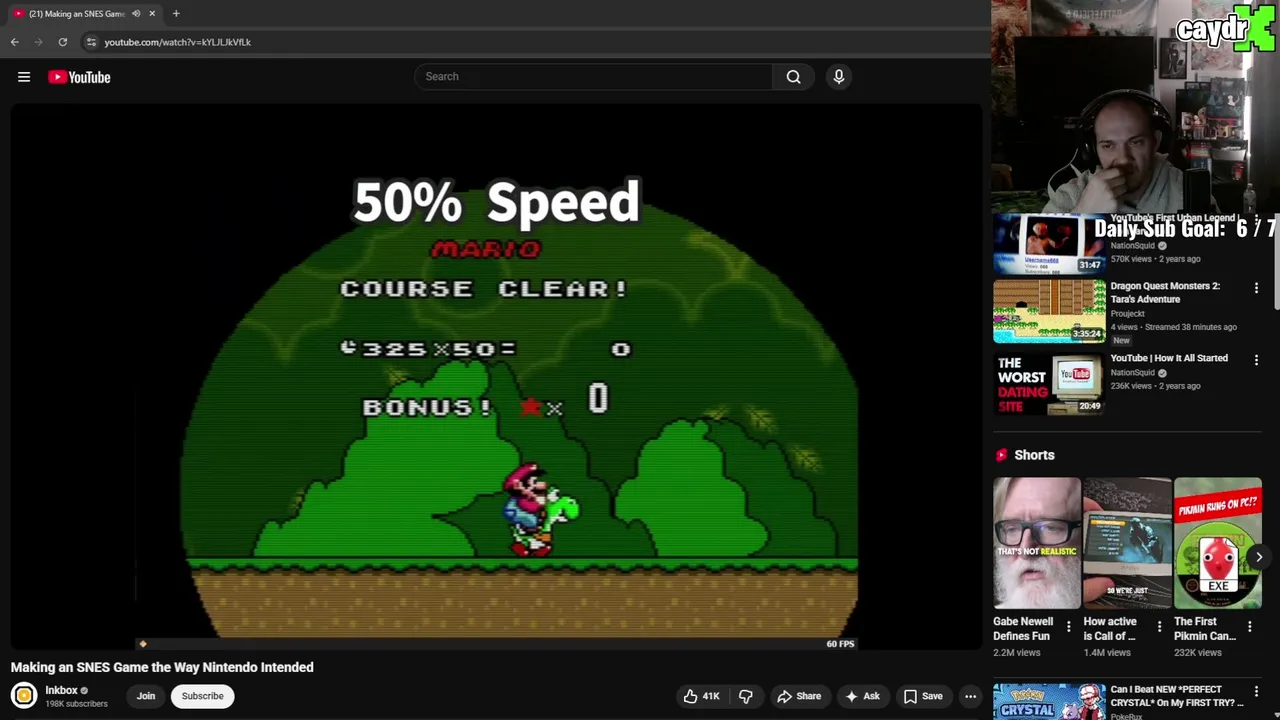Open Gabe Newell Defines Fun short
1280x720 pixels.
(1037, 543)
